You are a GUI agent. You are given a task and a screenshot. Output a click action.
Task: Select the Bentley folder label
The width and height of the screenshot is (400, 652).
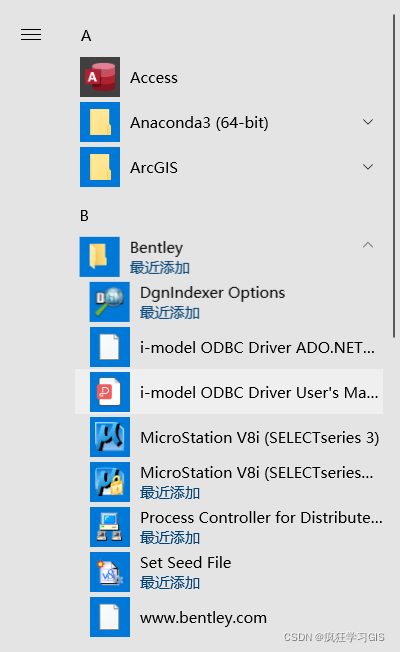(156, 247)
